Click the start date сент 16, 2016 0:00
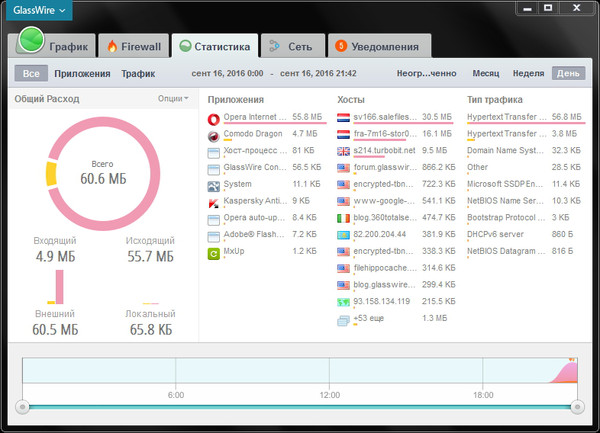 (227, 73)
